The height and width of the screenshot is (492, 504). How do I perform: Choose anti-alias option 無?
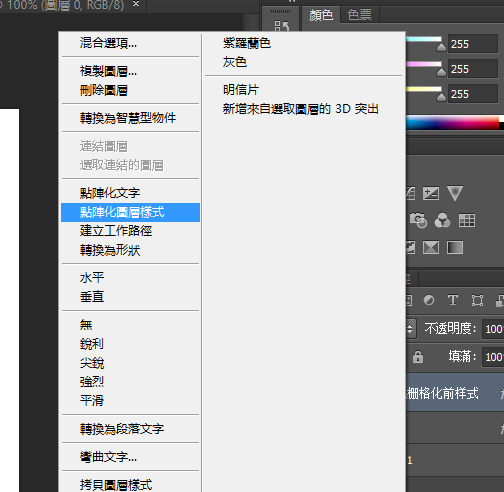(x=130, y=325)
